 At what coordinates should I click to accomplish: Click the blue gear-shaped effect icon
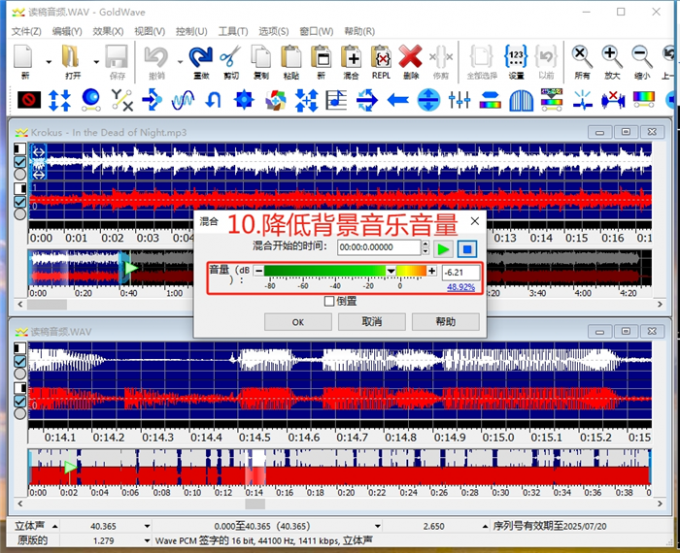(244, 100)
